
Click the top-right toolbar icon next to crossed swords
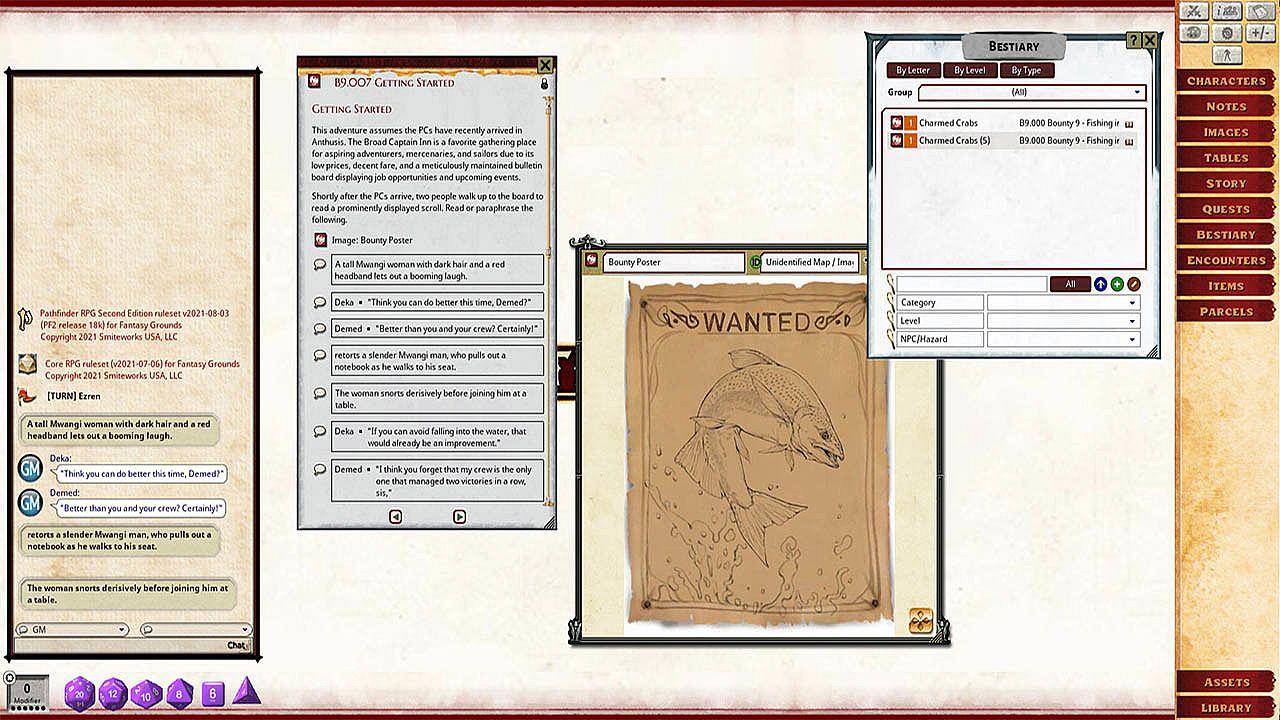[1227, 11]
